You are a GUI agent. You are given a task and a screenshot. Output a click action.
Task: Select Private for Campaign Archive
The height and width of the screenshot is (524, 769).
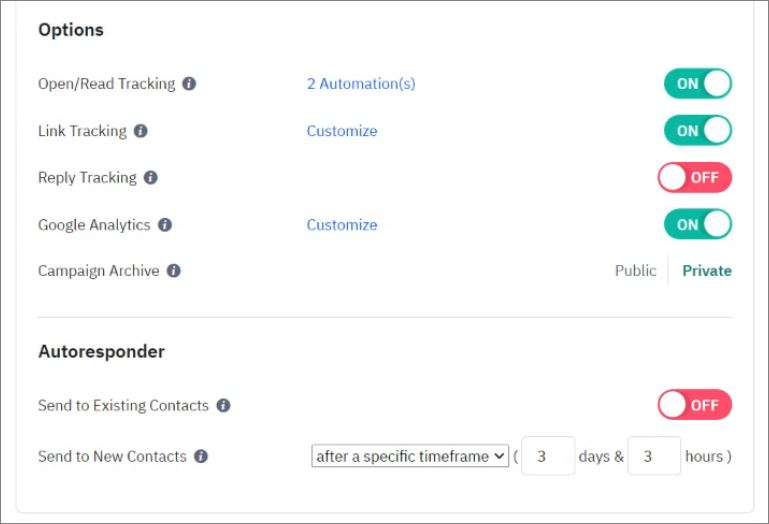point(707,271)
